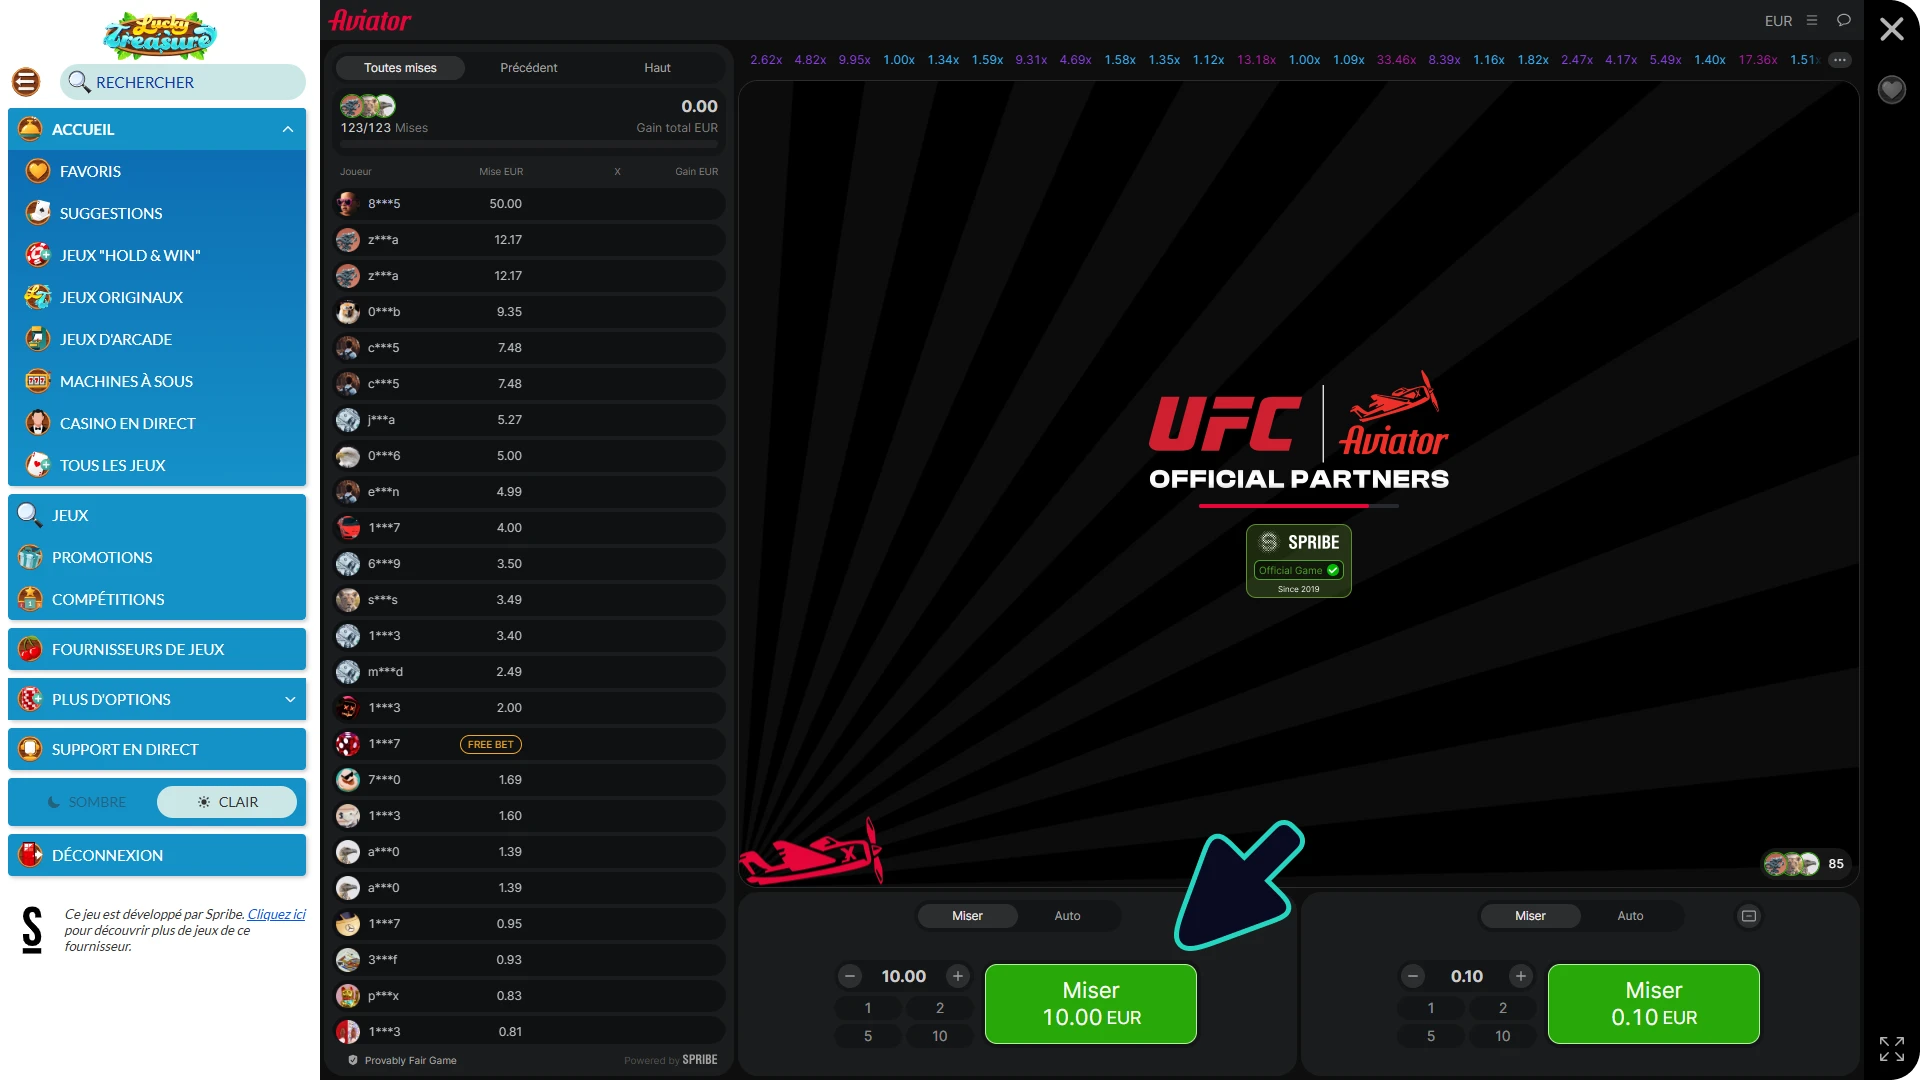Click the 10.00 bet amount field
The image size is (1920, 1080).
tap(904, 976)
